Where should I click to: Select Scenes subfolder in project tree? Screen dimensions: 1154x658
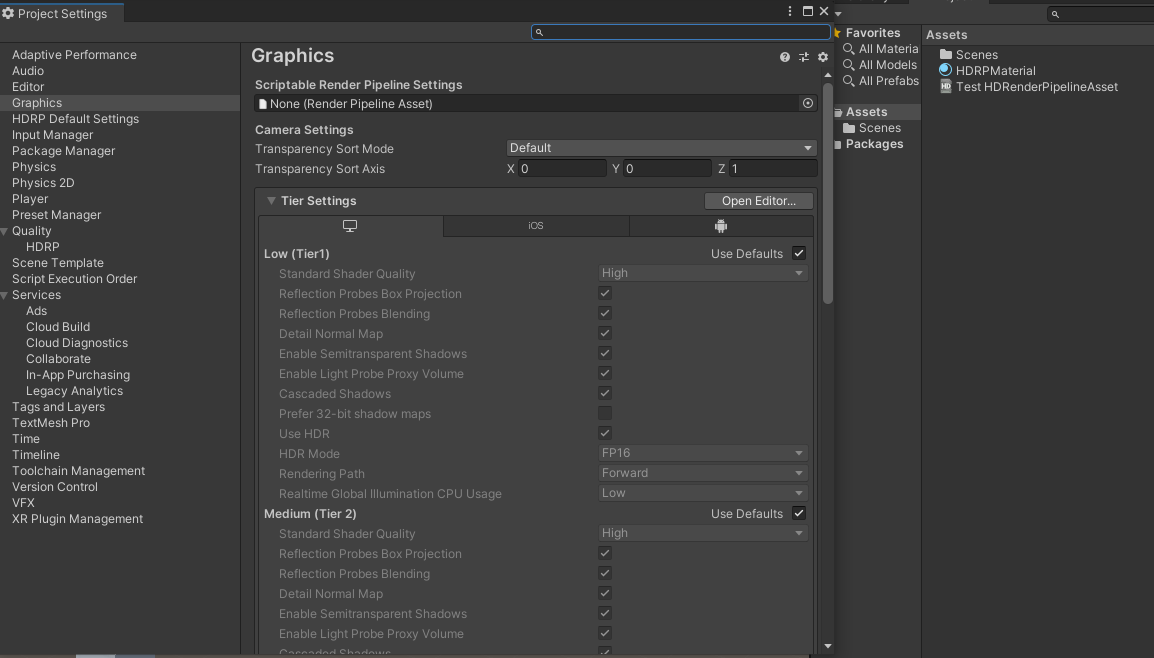(x=872, y=128)
